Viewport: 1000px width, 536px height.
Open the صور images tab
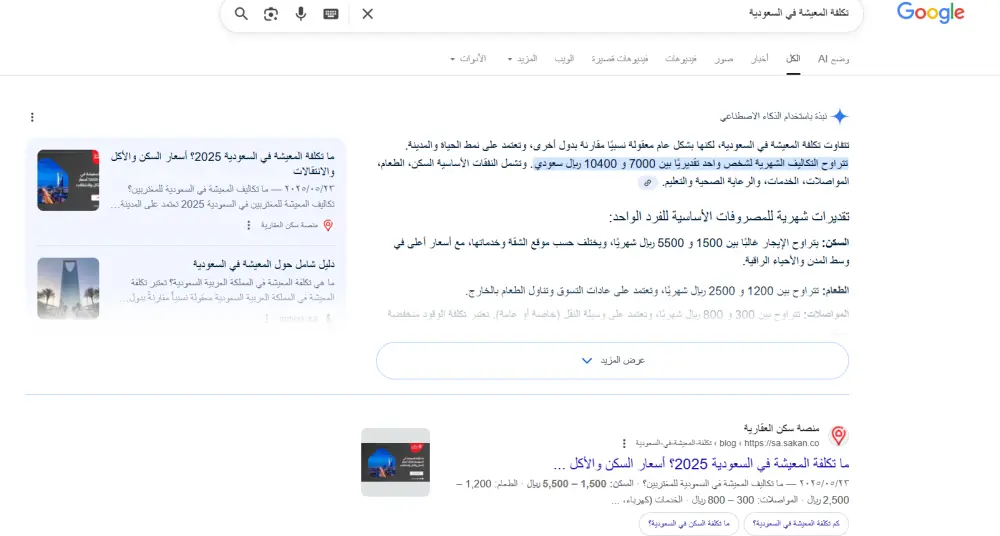pos(724,59)
